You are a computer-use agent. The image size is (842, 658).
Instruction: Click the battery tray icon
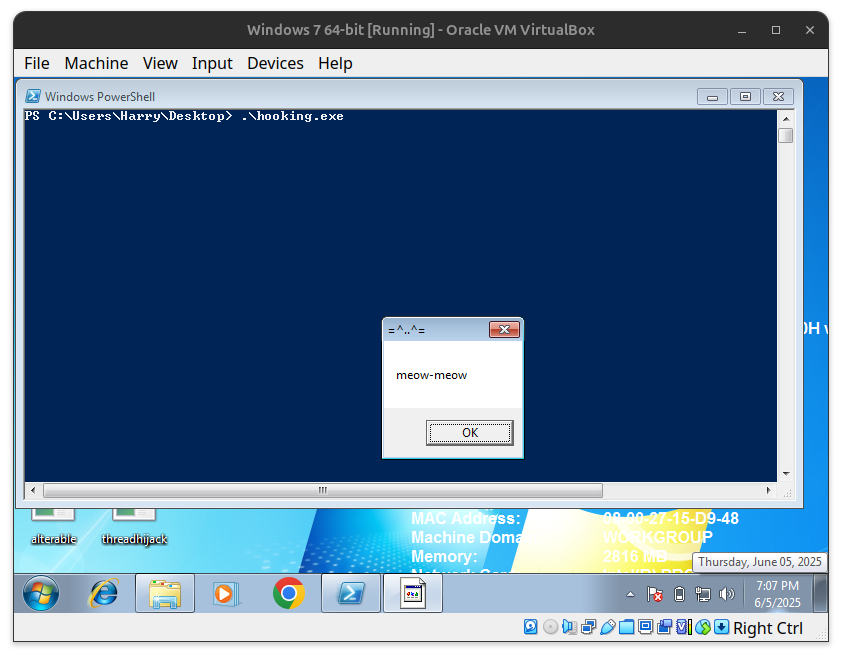point(679,594)
